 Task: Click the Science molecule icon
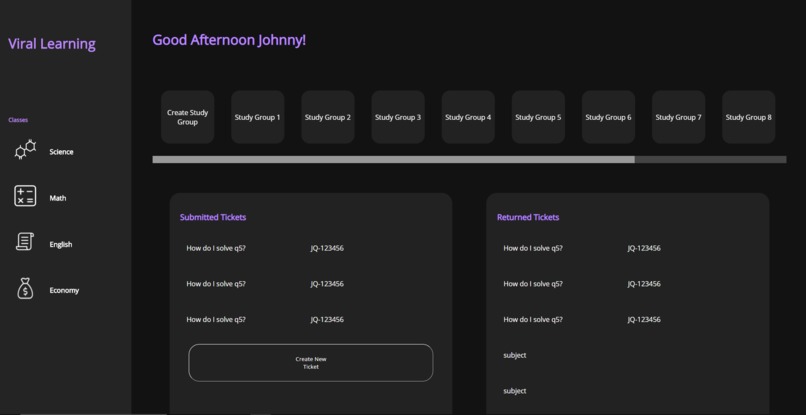(26, 149)
